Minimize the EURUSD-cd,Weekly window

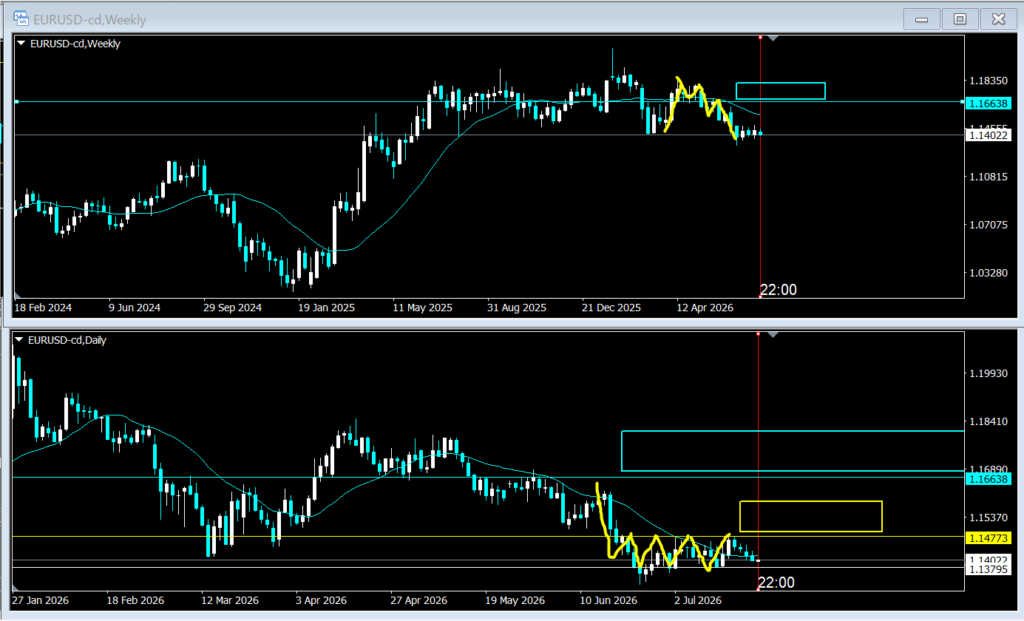click(x=921, y=19)
